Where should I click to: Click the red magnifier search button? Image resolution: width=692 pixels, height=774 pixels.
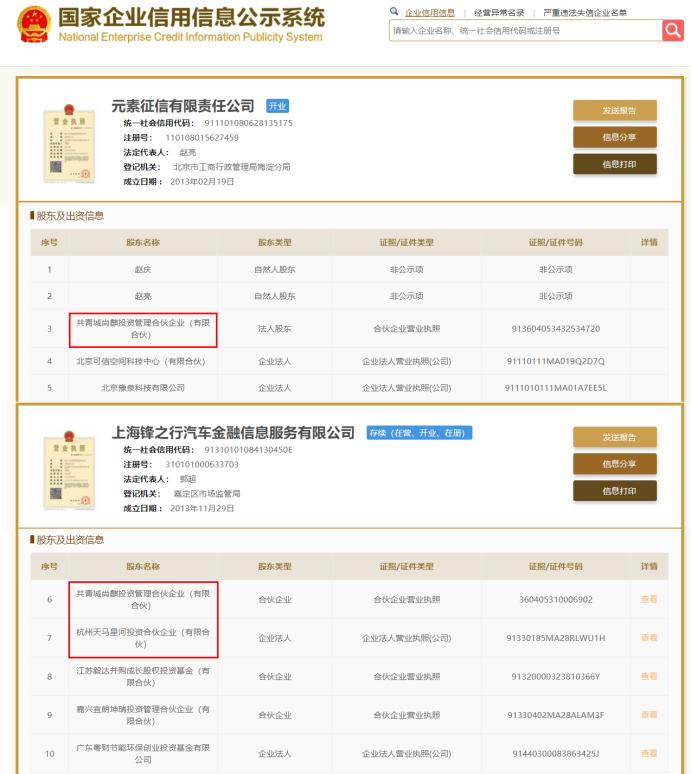point(673,31)
